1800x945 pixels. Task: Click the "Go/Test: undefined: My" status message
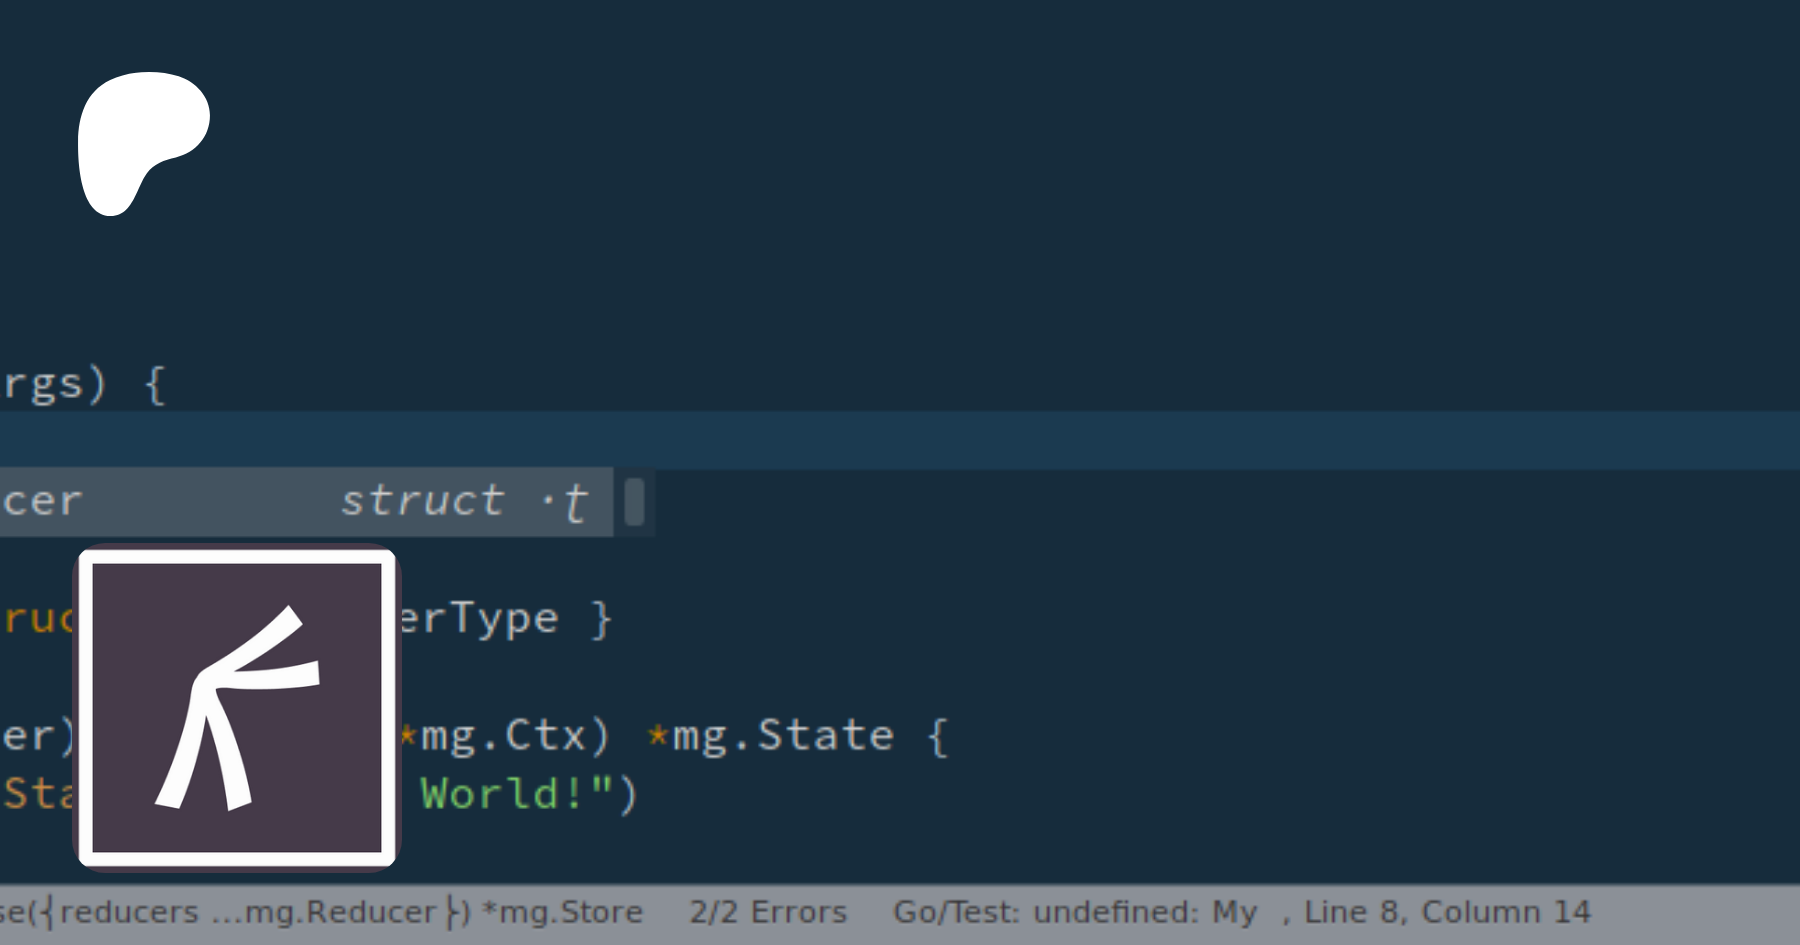click(1074, 912)
